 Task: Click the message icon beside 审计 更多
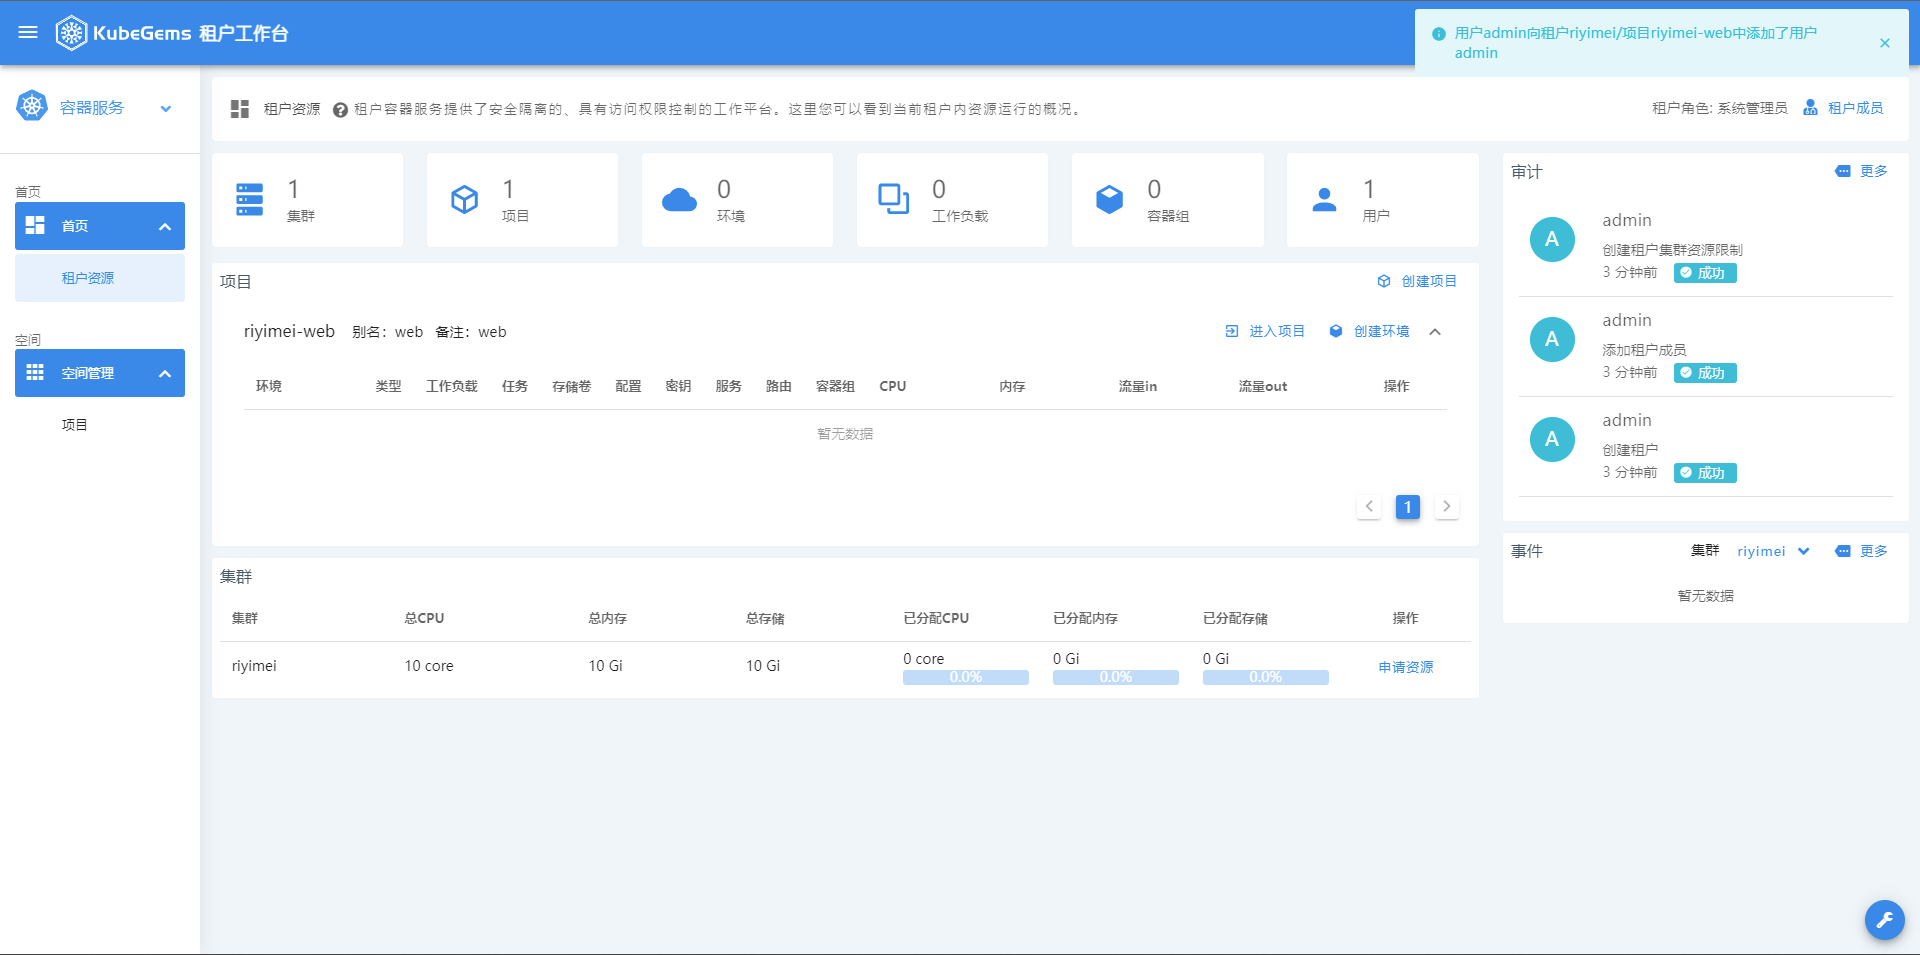tap(1843, 171)
